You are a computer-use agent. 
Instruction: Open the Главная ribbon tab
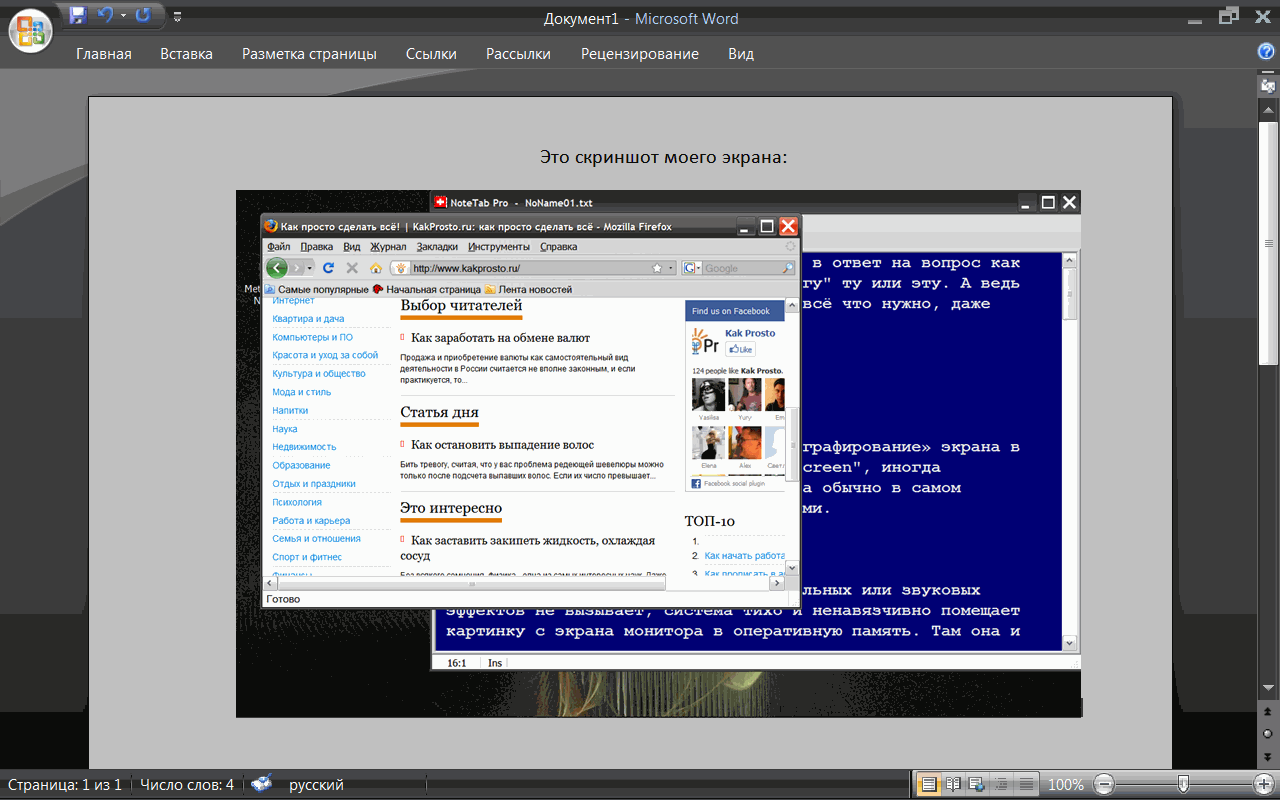(104, 54)
